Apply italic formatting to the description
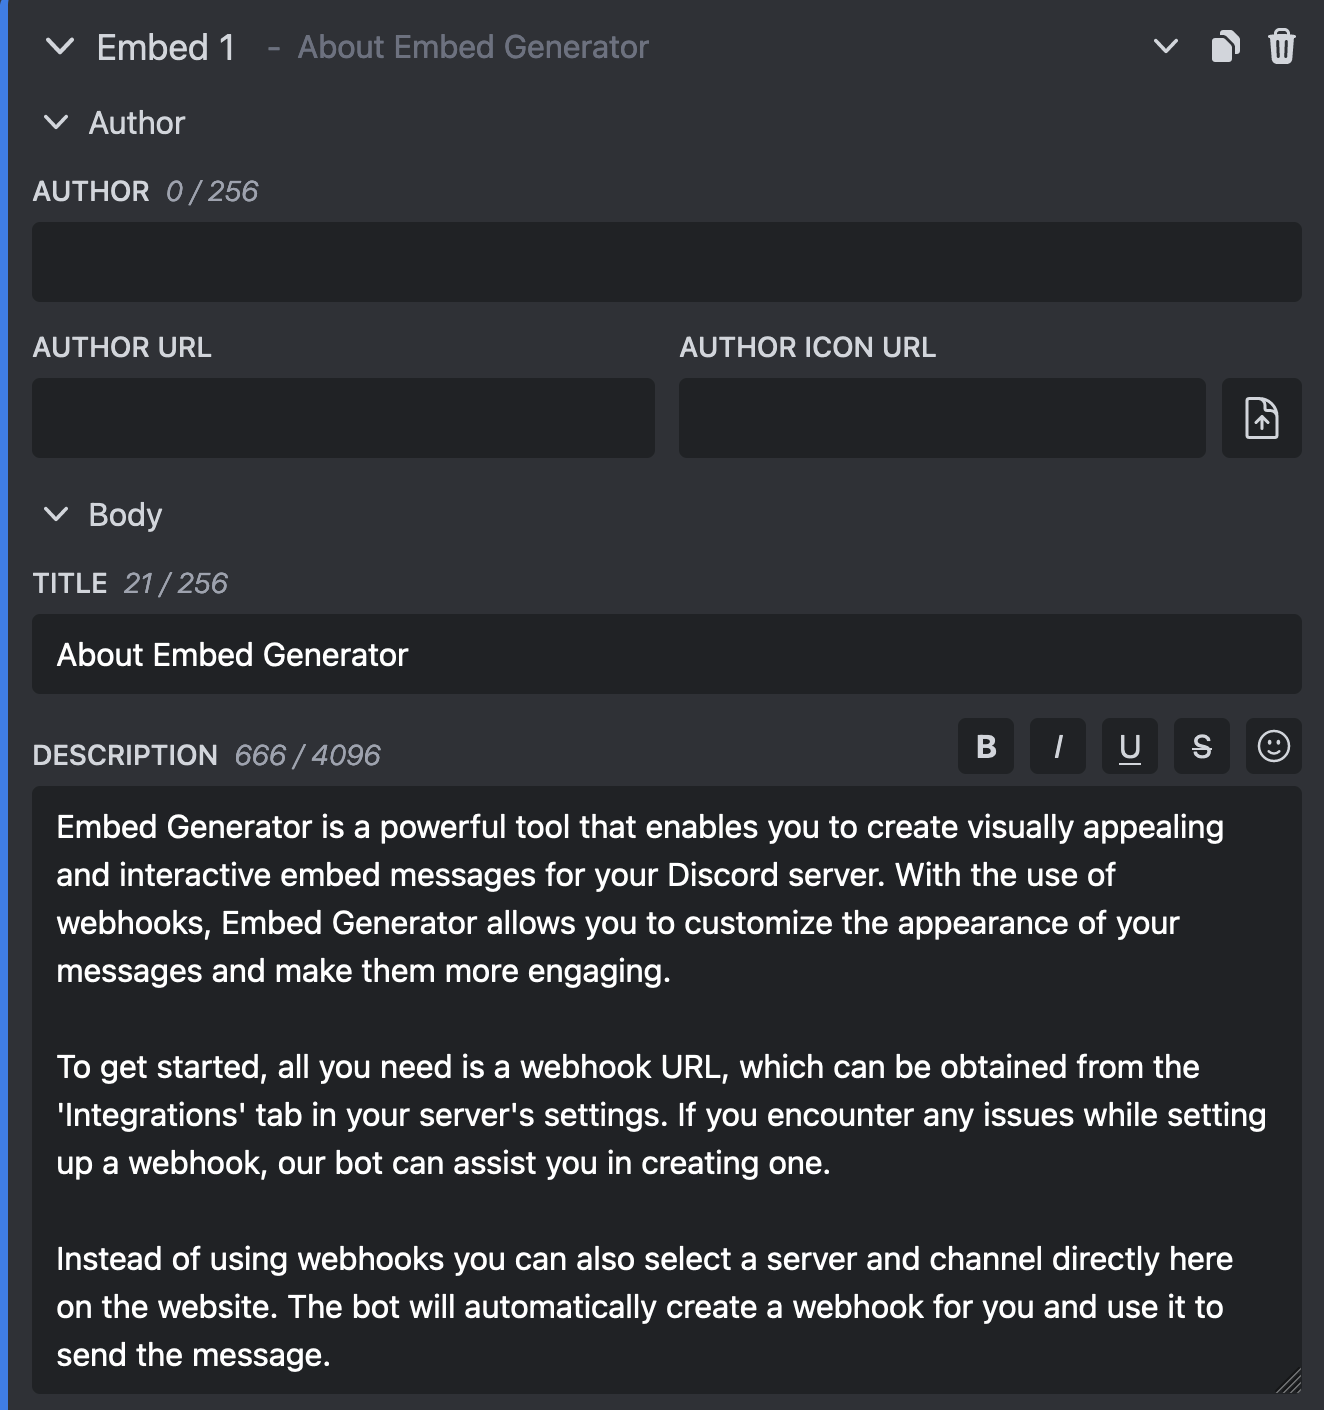1324x1410 pixels. click(1058, 746)
